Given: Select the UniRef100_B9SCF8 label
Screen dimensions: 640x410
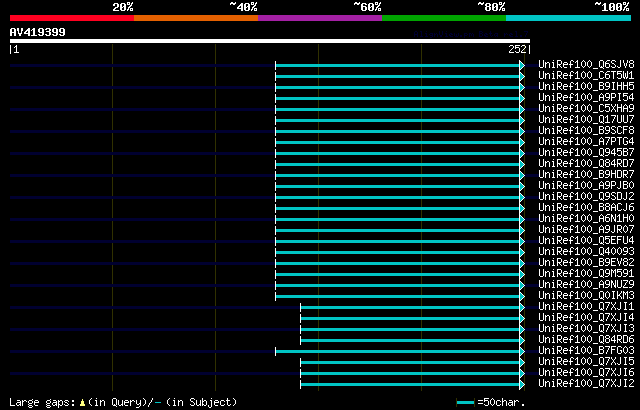Looking at the screenshot, I should click(x=586, y=131).
